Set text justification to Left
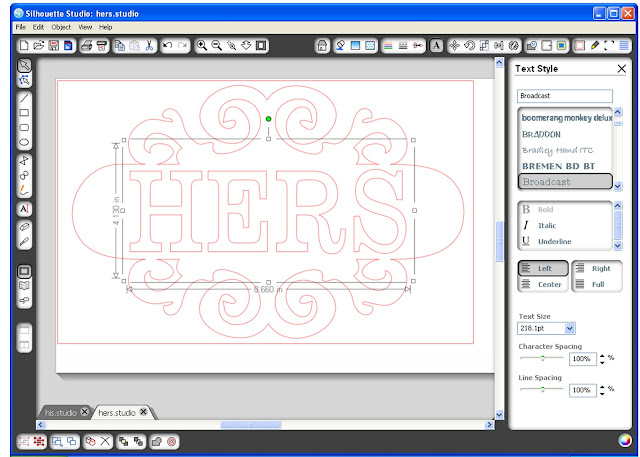Viewport: 640px width, 457px height. (543, 268)
